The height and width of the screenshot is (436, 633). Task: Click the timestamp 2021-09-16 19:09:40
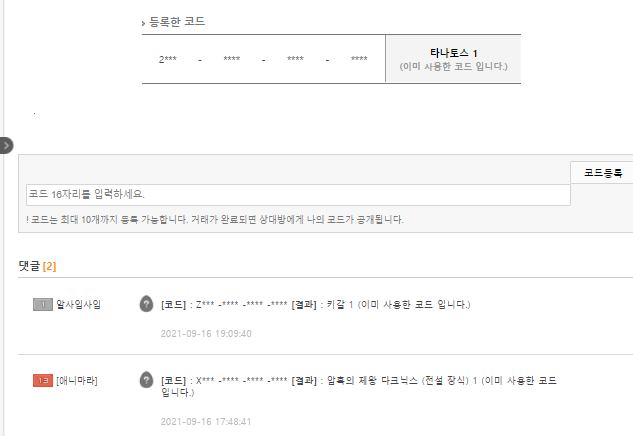pyautogui.click(x=205, y=333)
